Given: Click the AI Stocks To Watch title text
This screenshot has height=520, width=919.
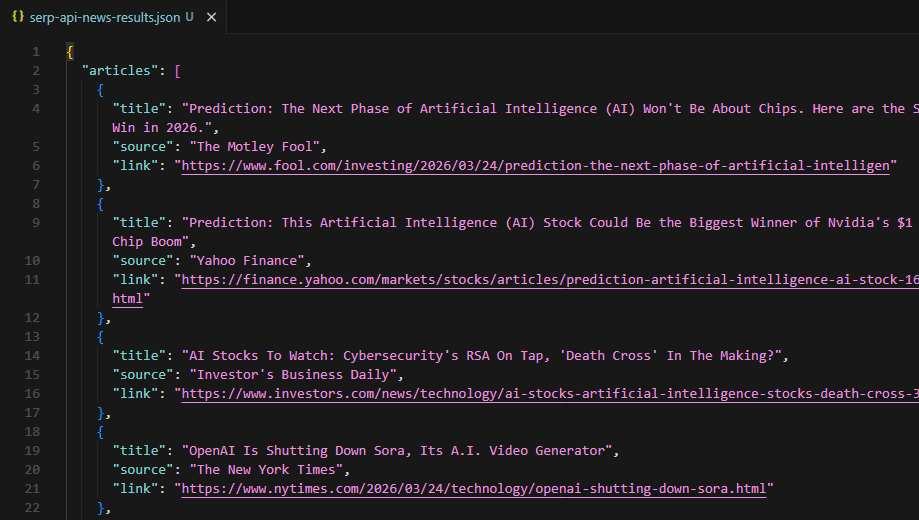Looking at the screenshot, I should [x=482, y=356].
